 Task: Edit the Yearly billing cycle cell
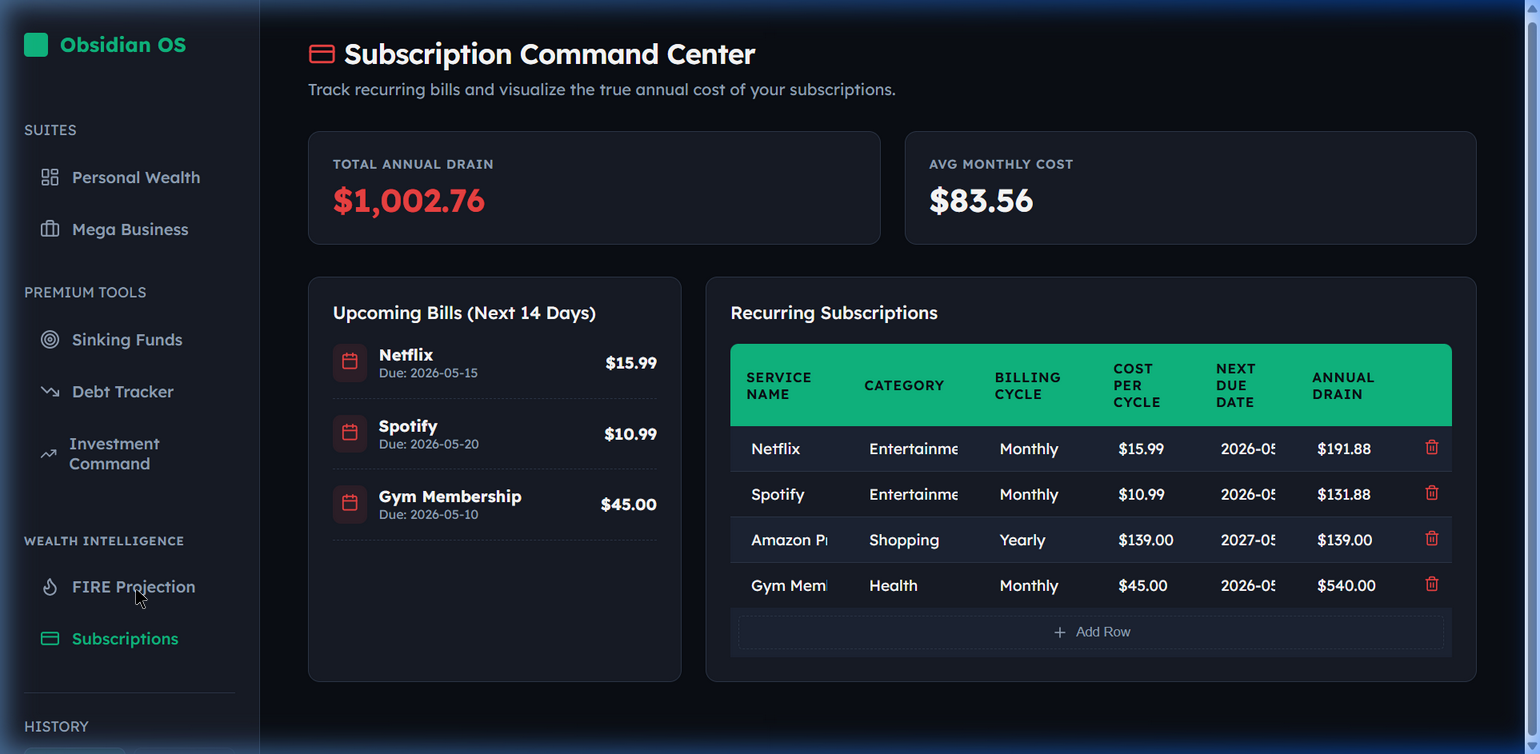coord(1037,540)
